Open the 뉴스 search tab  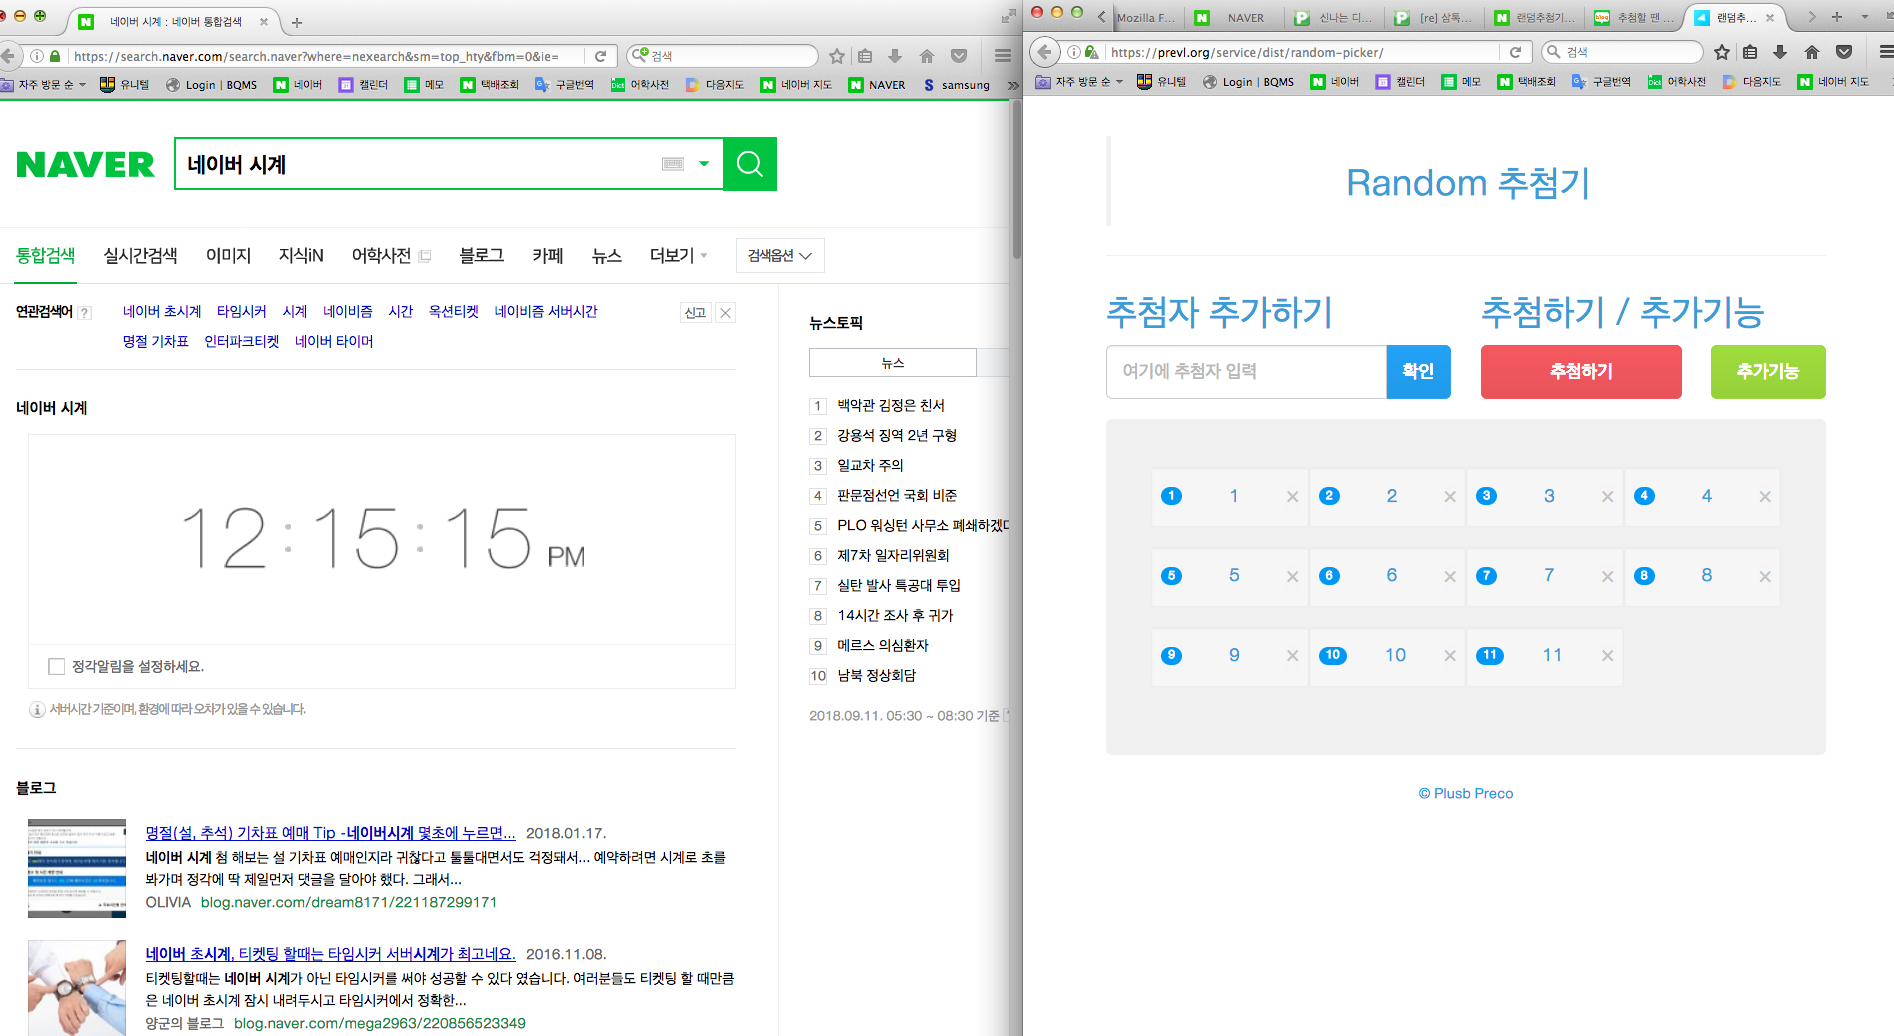[x=607, y=256]
